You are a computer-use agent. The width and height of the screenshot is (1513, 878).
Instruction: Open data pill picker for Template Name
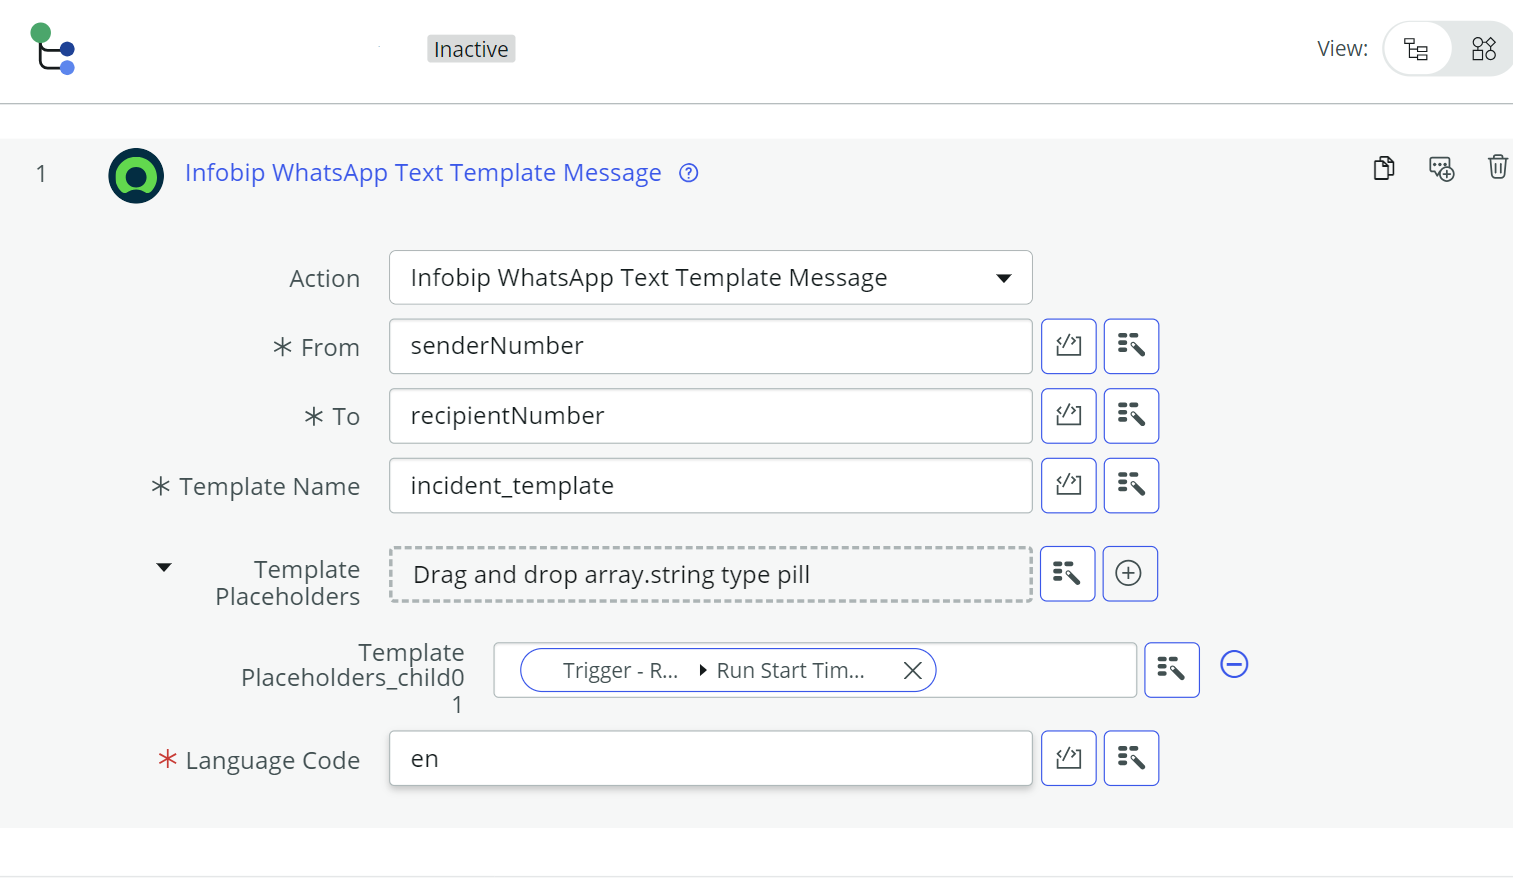pyautogui.click(x=1131, y=486)
